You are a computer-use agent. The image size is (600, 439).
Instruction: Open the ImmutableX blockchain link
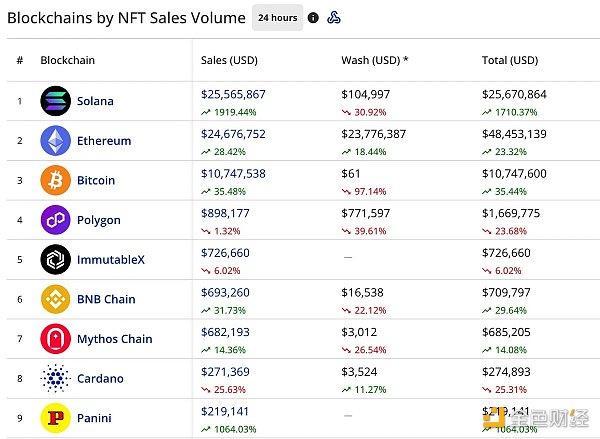(111, 260)
